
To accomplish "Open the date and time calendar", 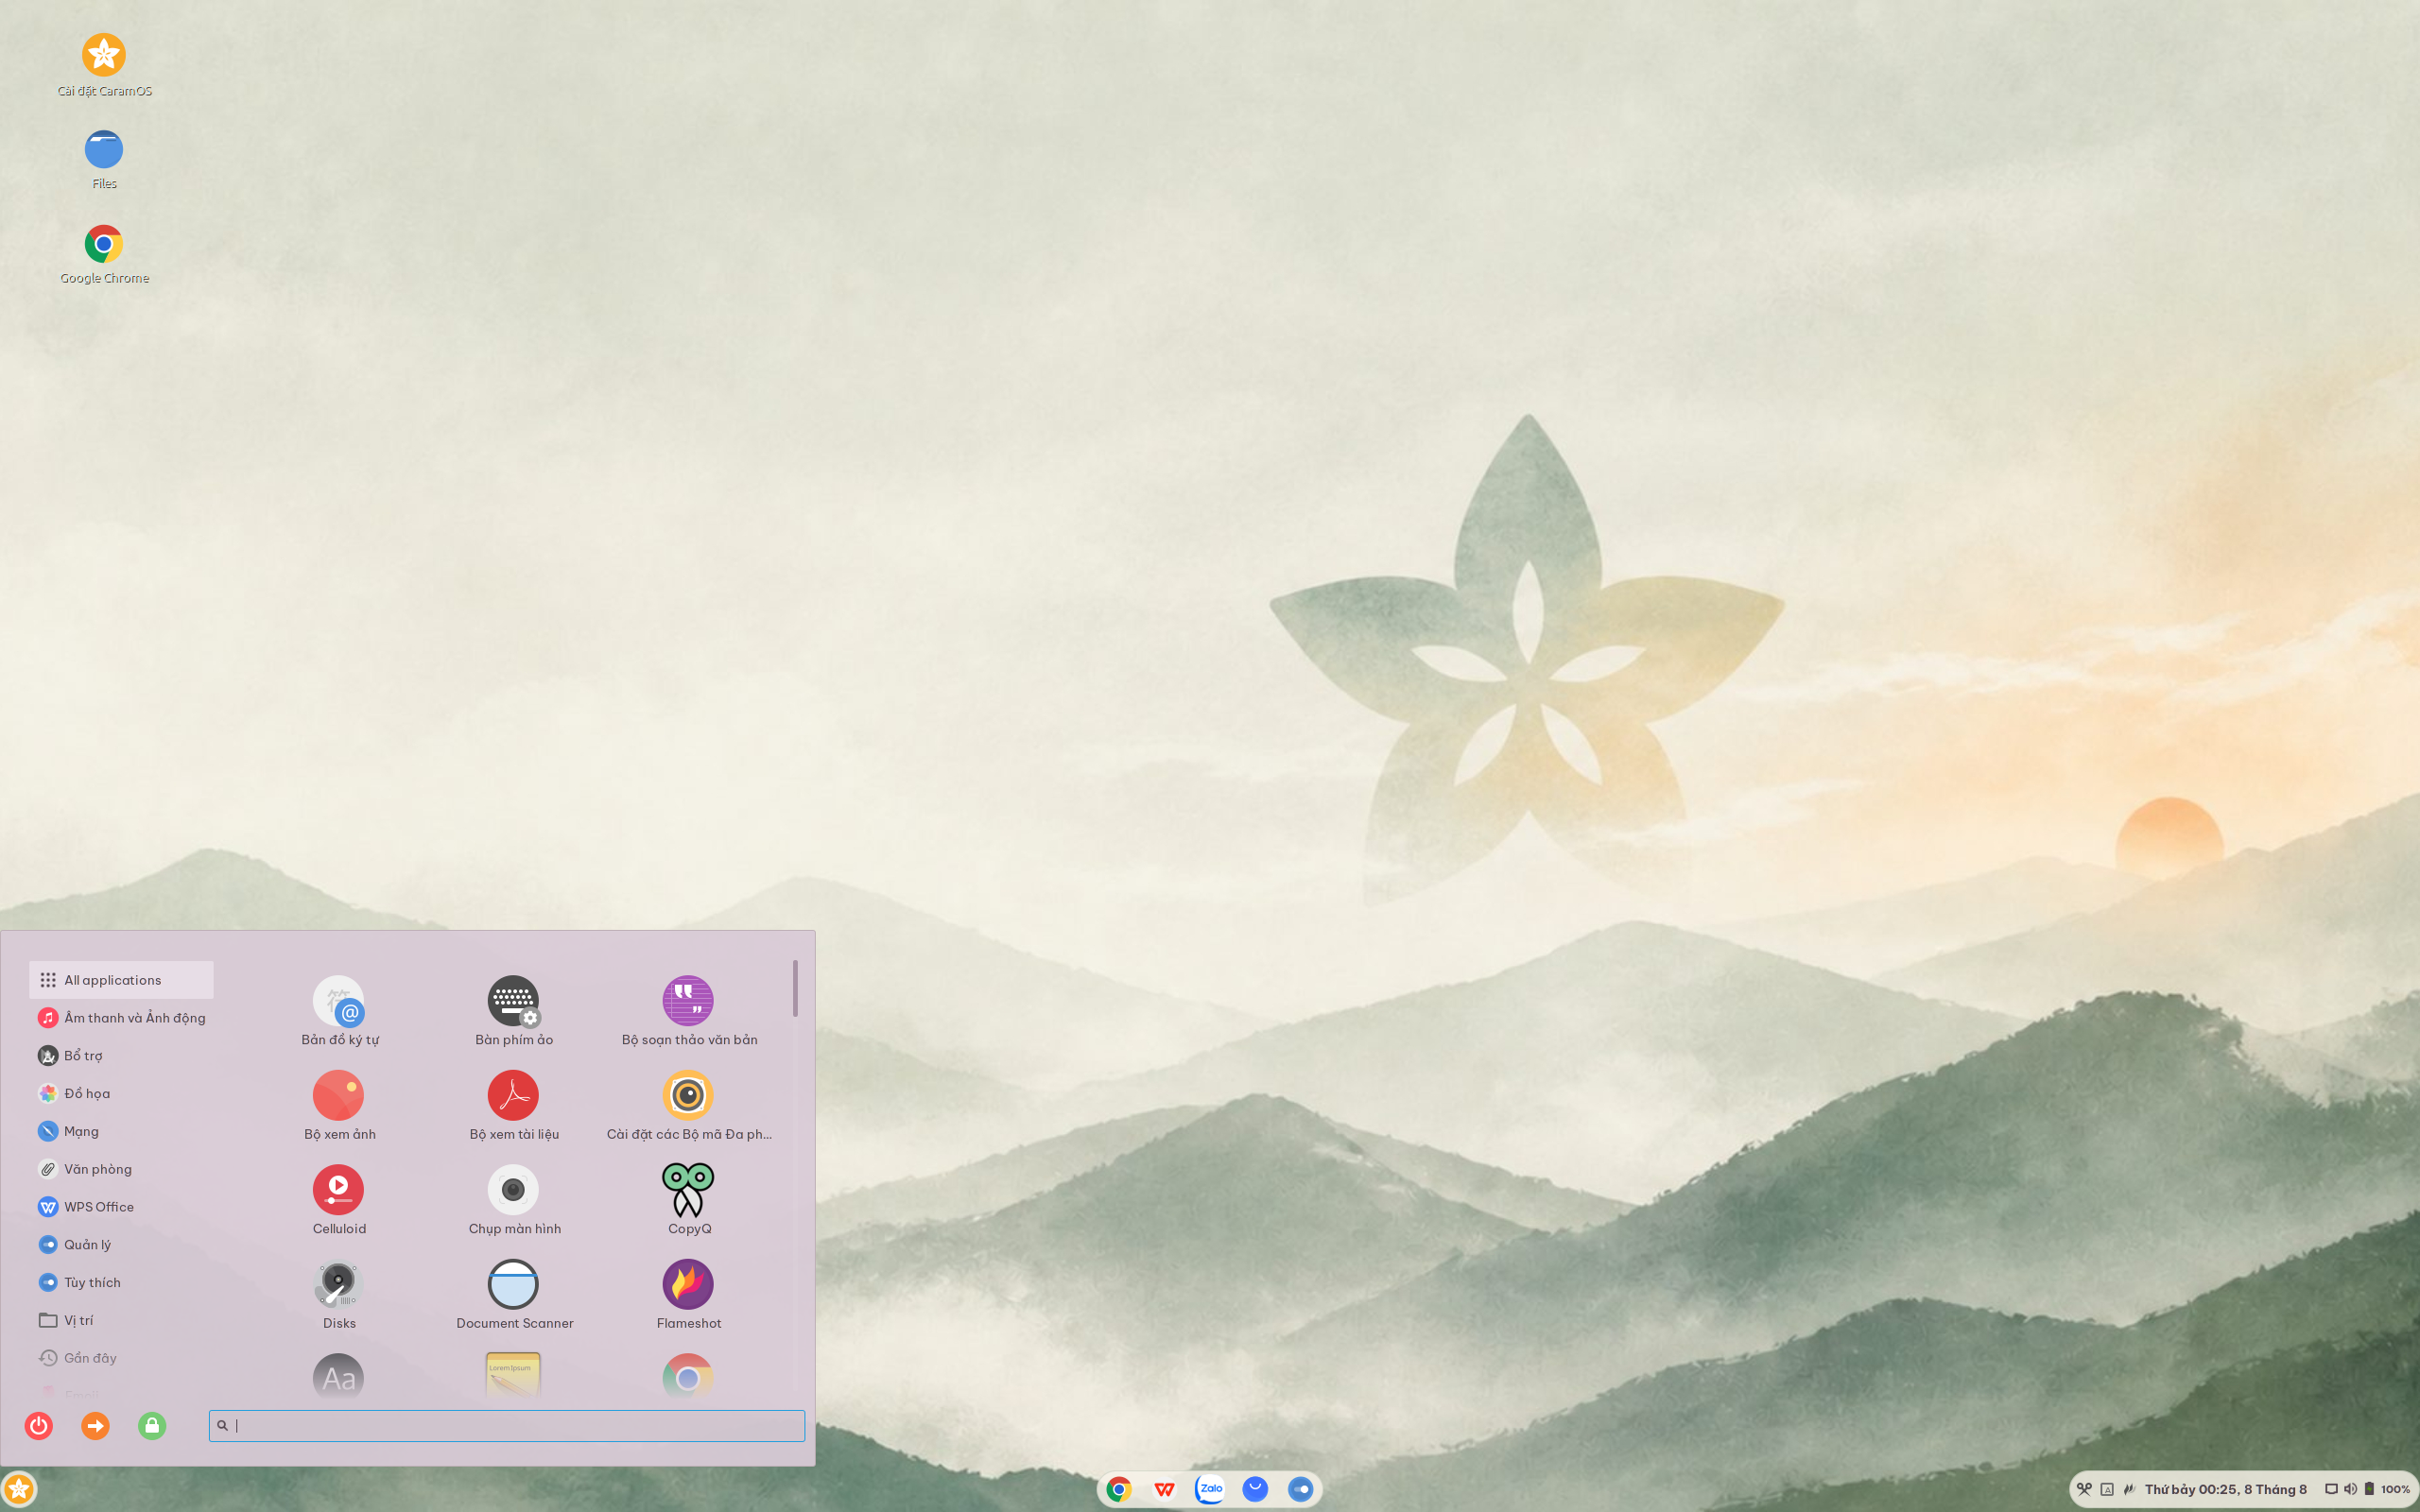I will [x=2225, y=1489].
